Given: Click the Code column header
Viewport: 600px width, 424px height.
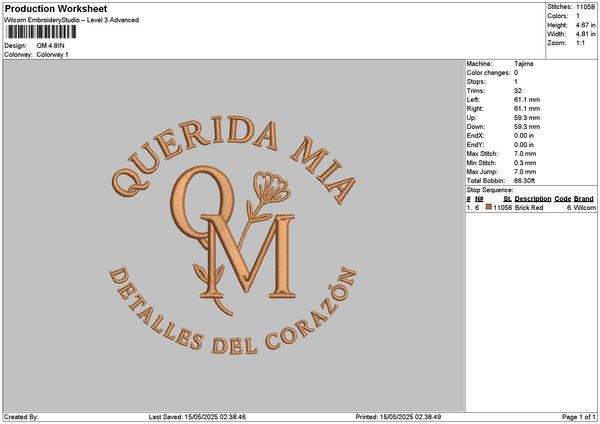Looking at the screenshot, I should (563, 198).
